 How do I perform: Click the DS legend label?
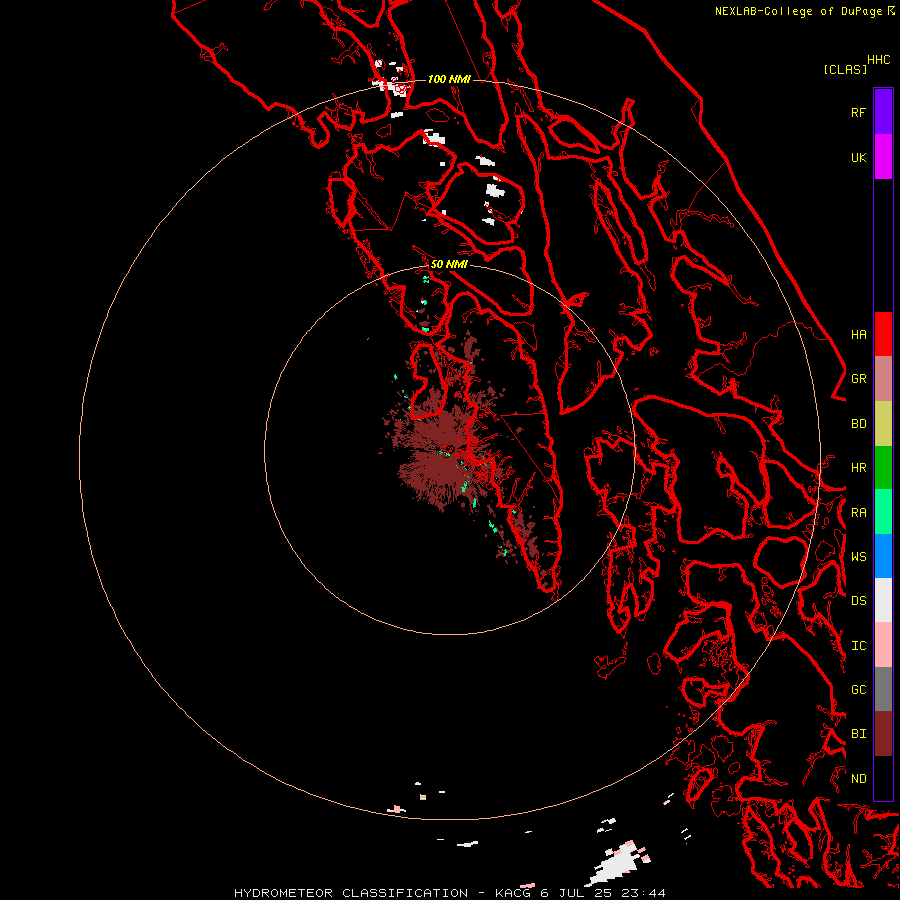point(859,600)
